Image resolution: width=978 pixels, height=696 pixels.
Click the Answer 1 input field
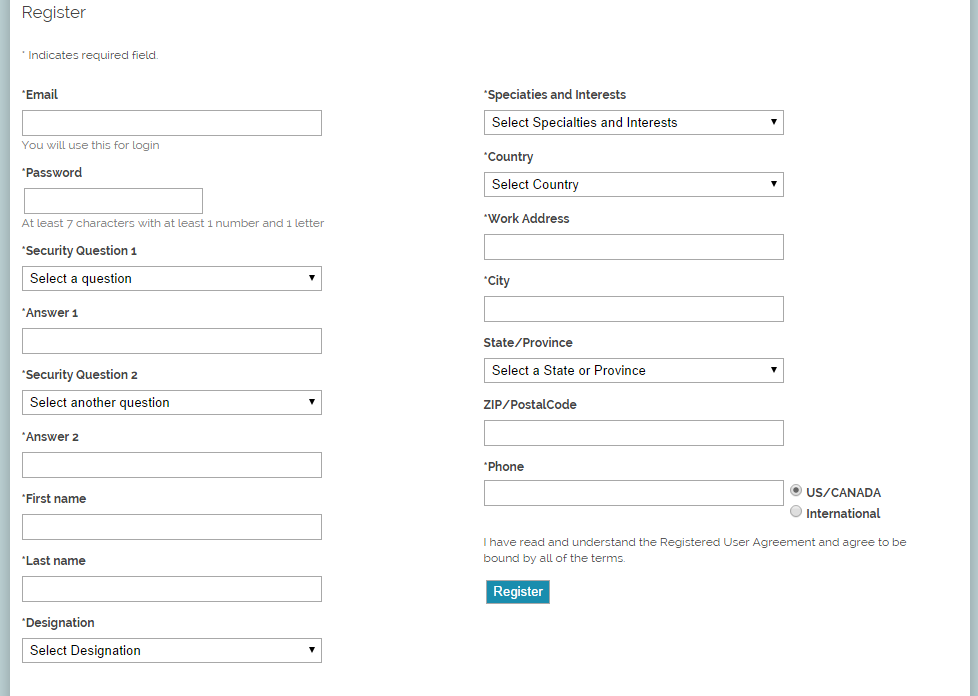click(x=172, y=341)
